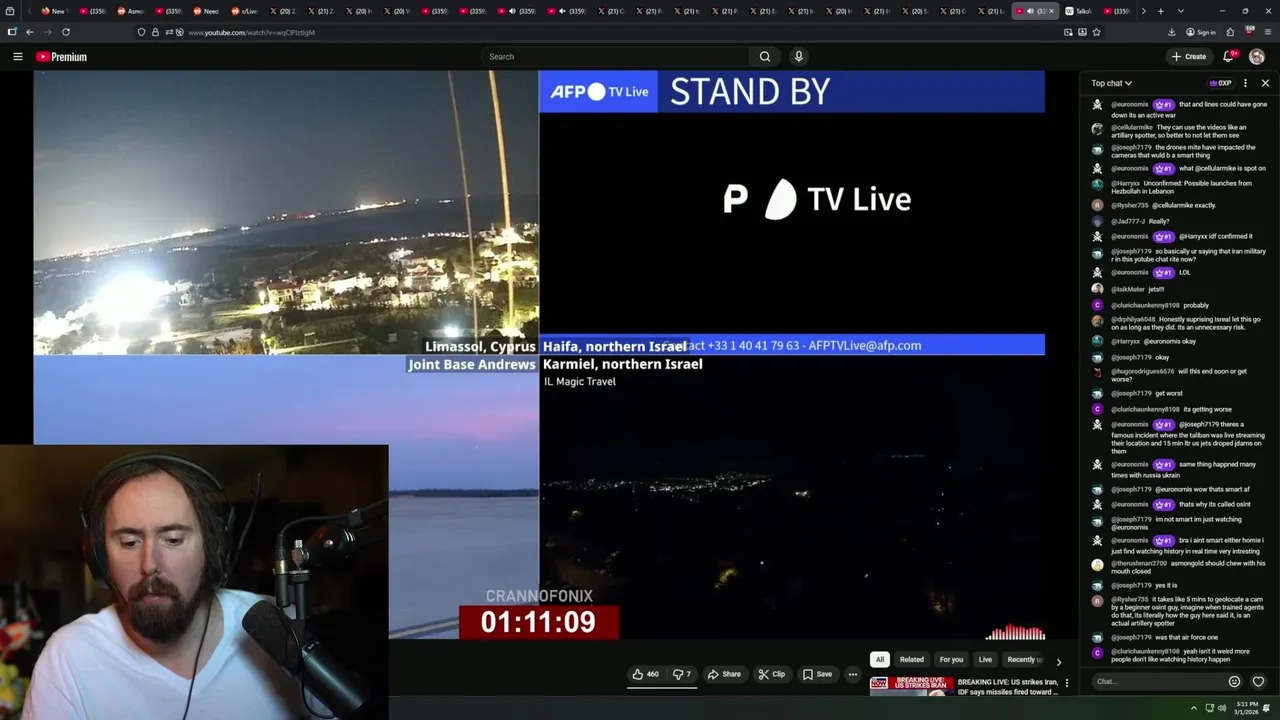This screenshot has height=720, width=1280.
Task: Click the Share button under the video
Action: (724, 674)
